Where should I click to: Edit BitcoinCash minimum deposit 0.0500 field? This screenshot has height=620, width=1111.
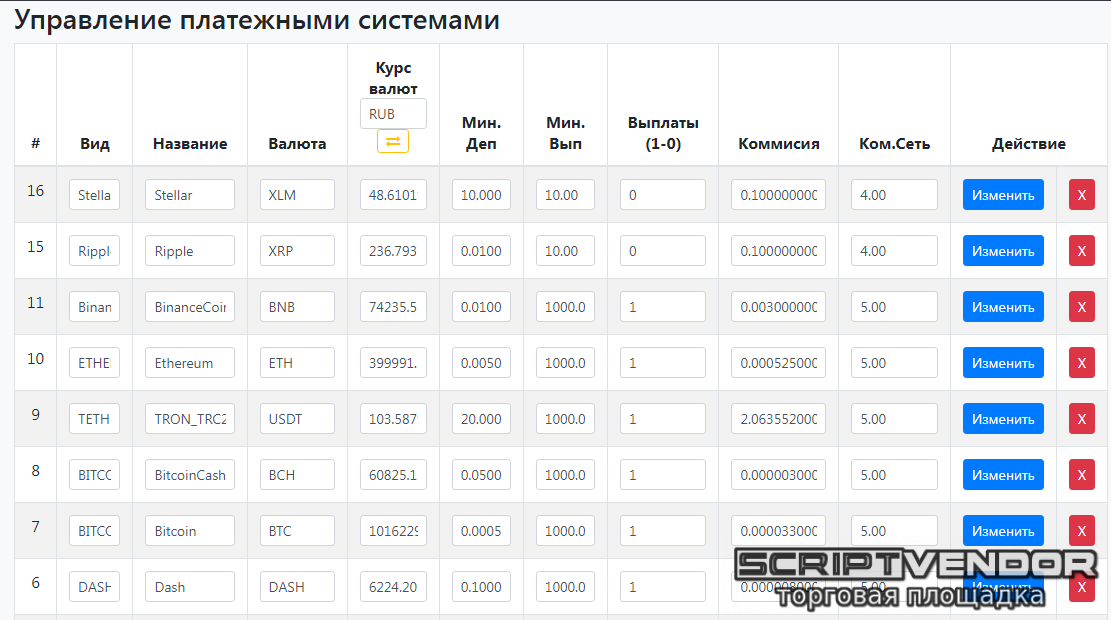click(481, 475)
